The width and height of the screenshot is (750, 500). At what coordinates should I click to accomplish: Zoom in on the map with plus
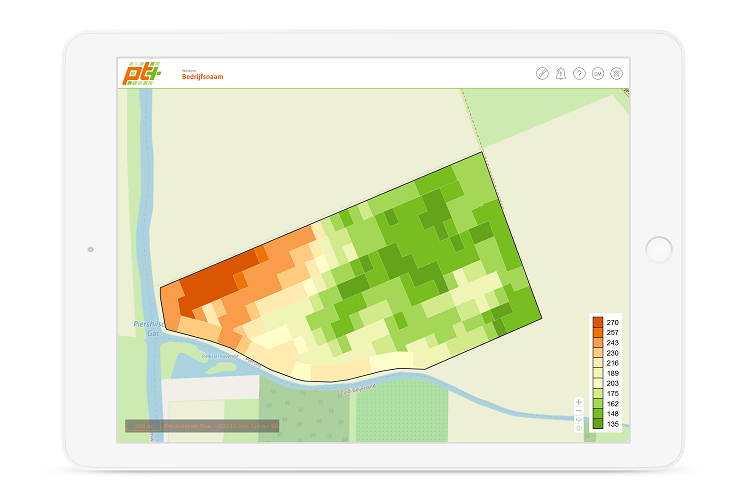pyautogui.click(x=579, y=402)
